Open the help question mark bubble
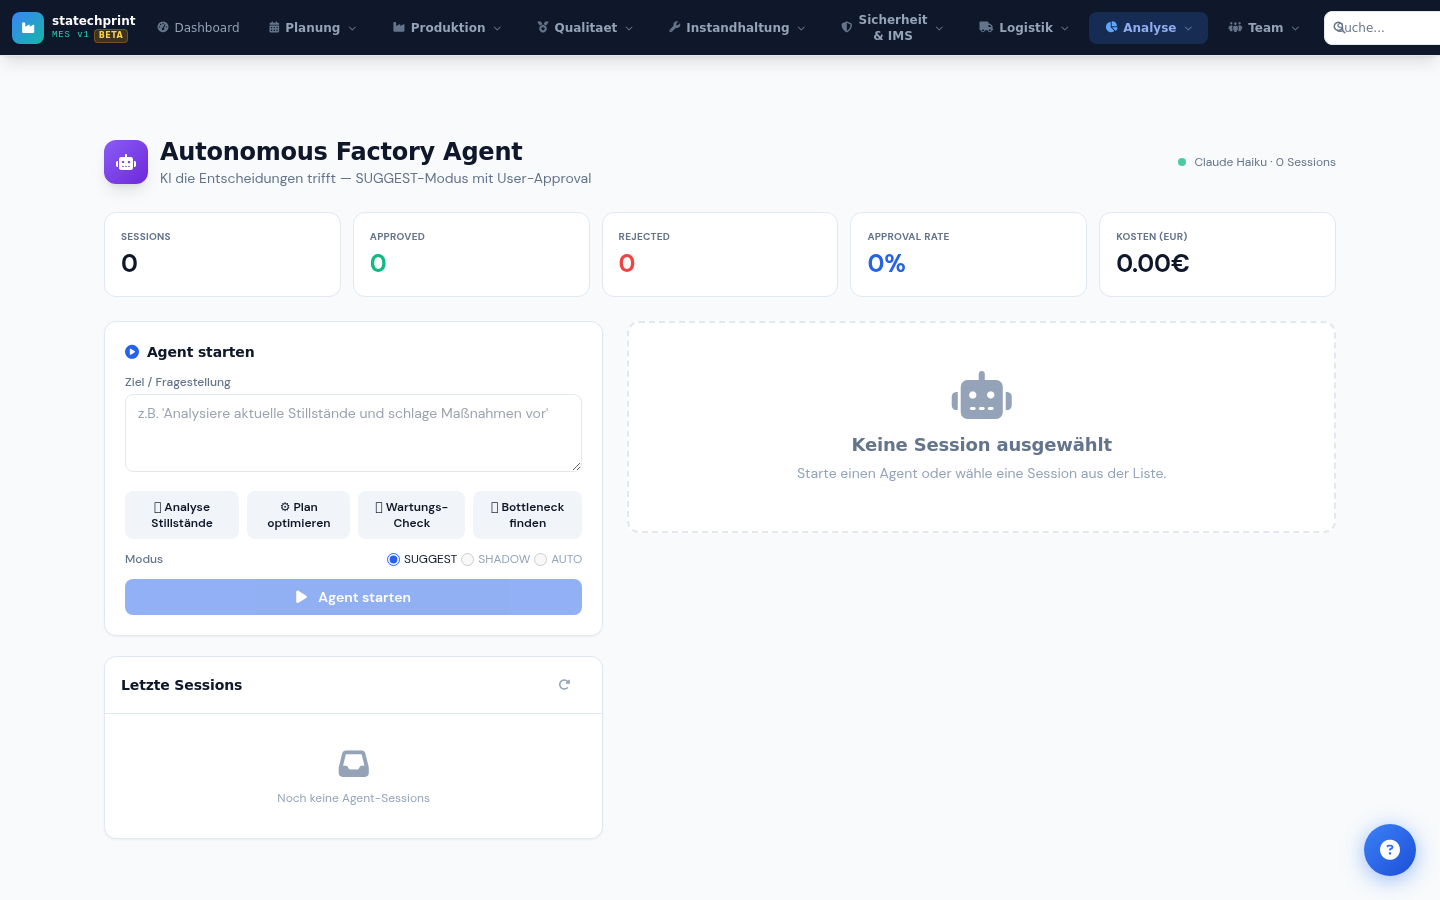The width and height of the screenshot is (1440, 900). coord(1390,850)
